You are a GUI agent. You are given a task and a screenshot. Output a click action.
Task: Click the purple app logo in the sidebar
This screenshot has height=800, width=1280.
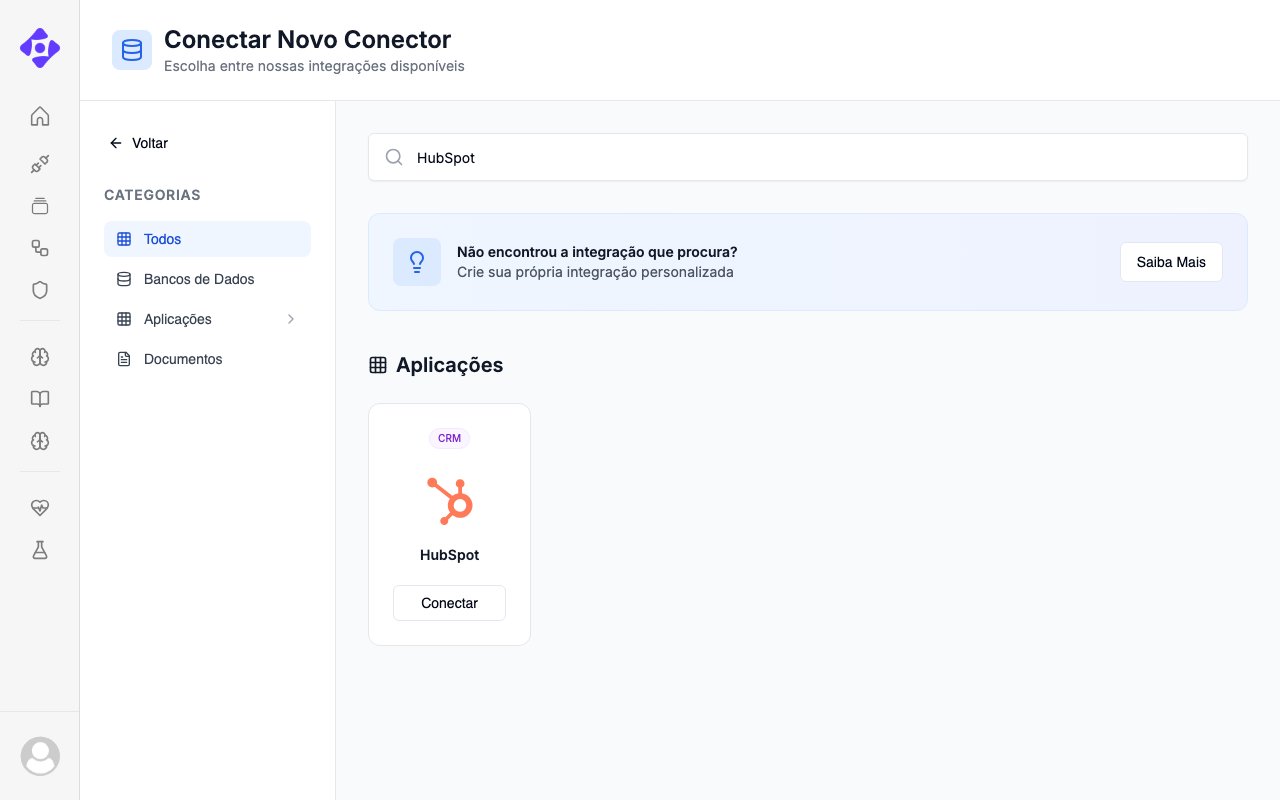click(40, 48)
